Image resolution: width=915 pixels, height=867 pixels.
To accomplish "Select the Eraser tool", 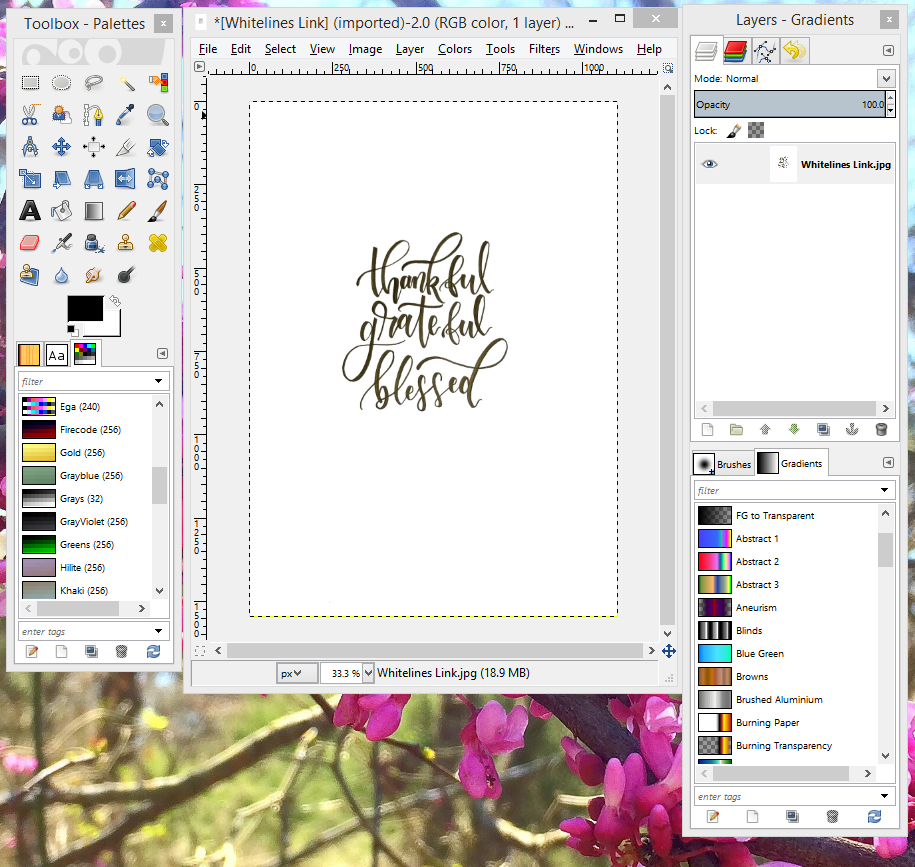I will click(30, 242).
